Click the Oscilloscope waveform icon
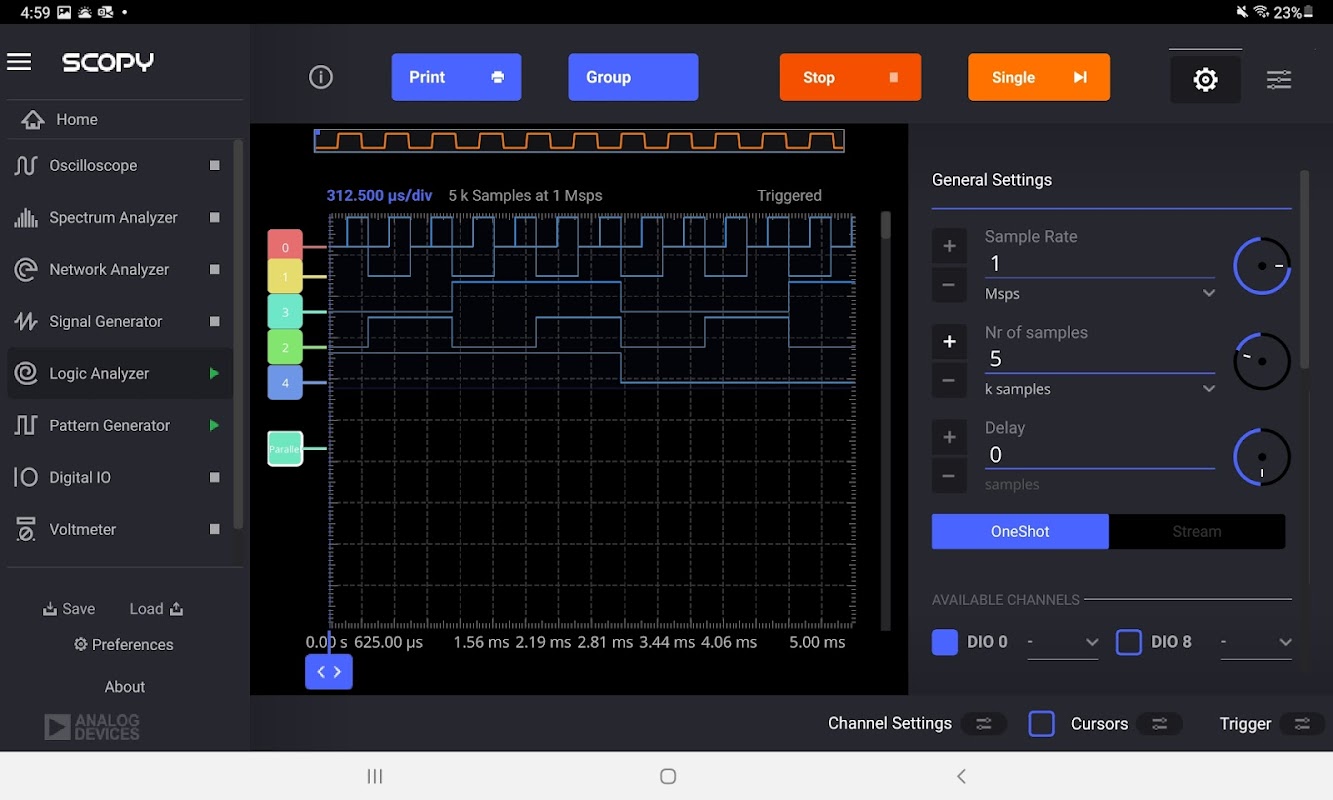 click(x=25, y=165)
